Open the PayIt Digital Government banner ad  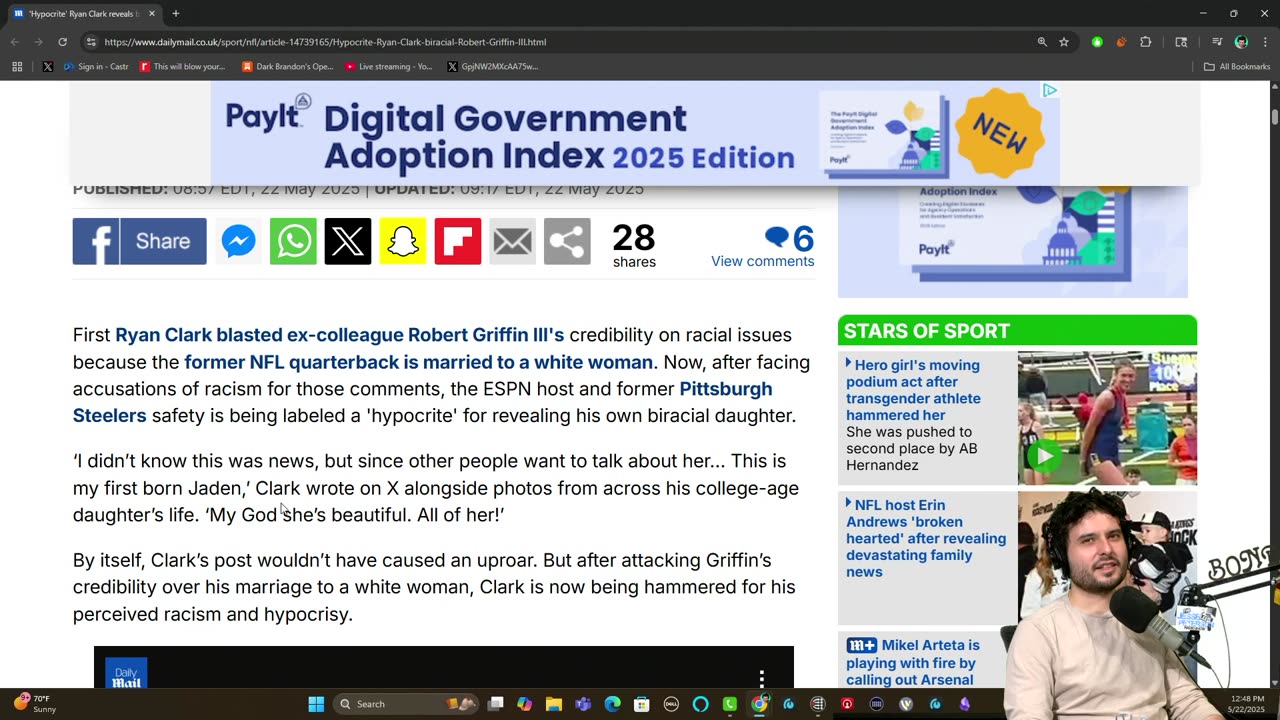click(635, 133)
